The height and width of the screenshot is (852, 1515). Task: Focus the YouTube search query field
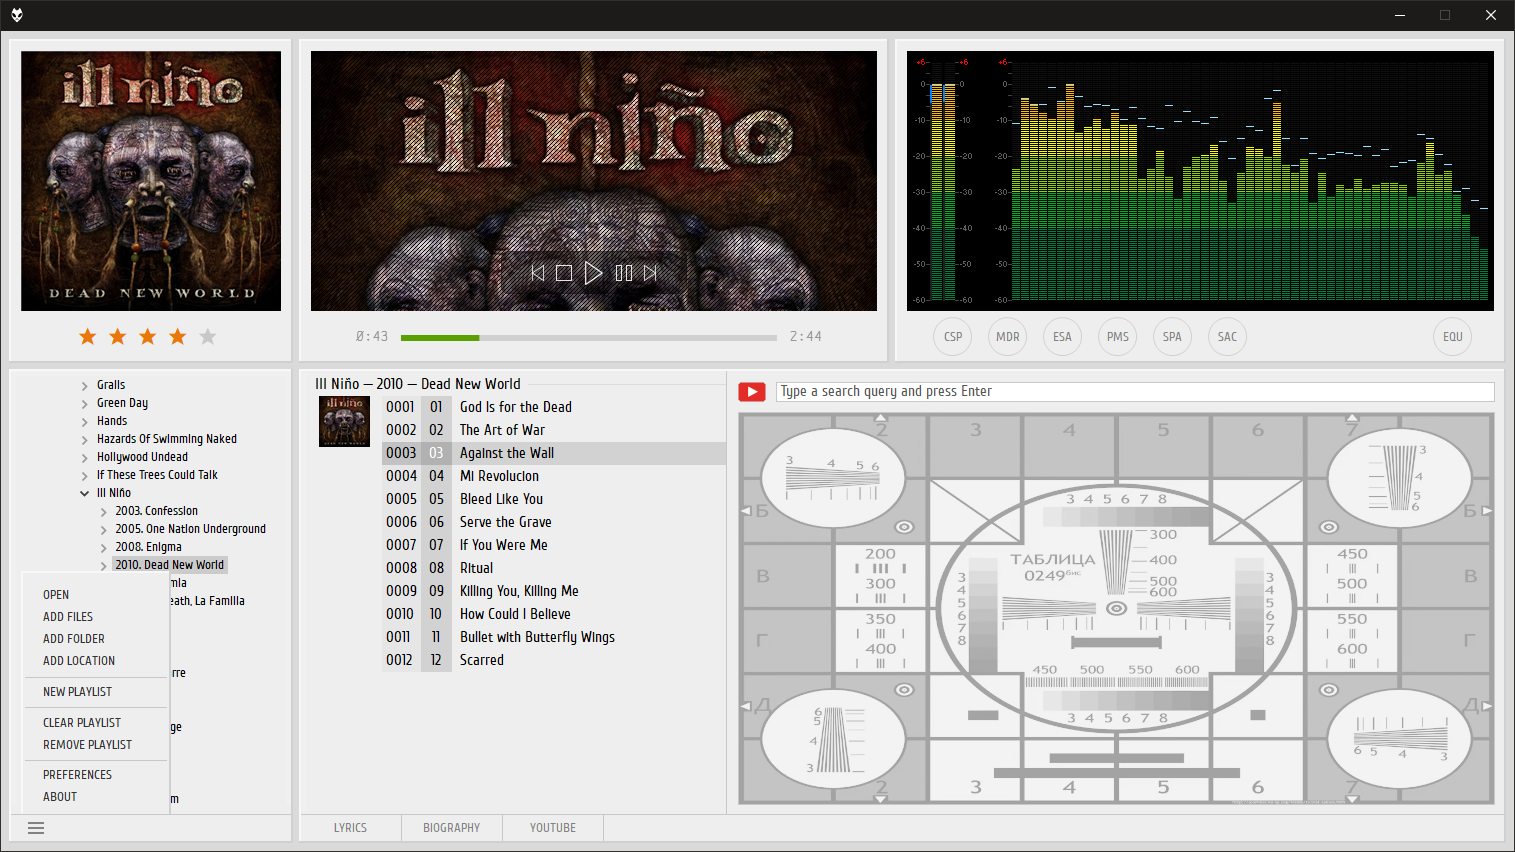[1134, 392]
